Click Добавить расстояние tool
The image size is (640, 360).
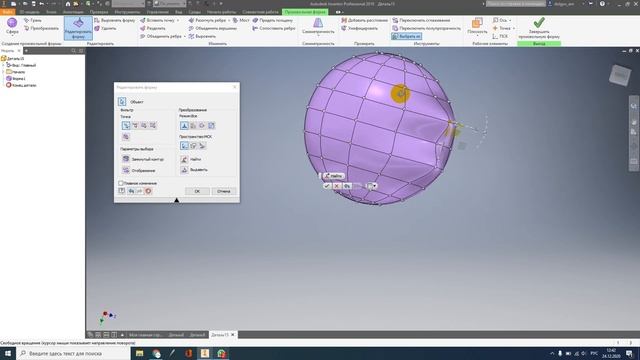(x=364, y=20)
